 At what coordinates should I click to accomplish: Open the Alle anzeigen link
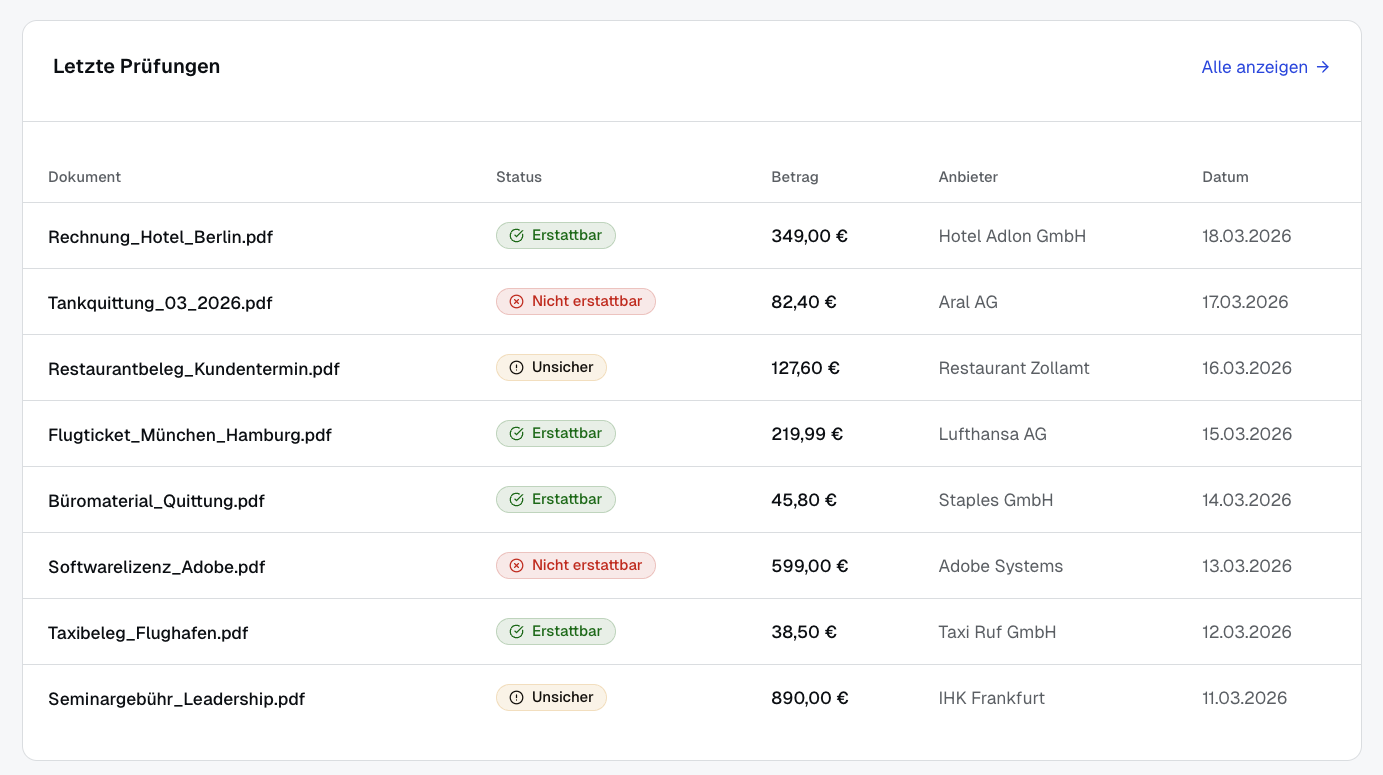(1254, 67)
